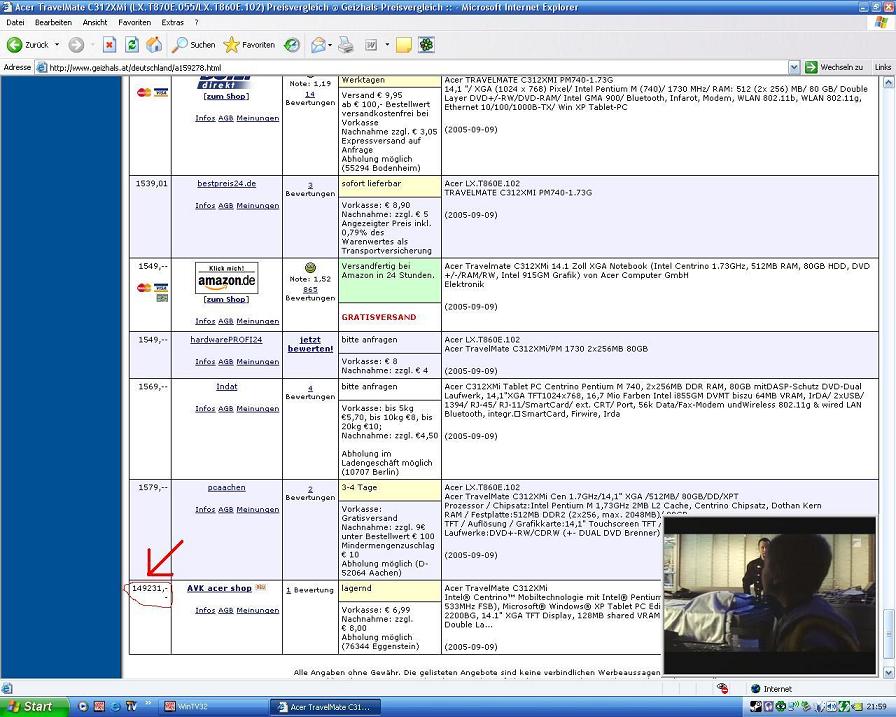The image size is (896, 717).
Task: Click the blocked-popup icon in status bar
Action: (x=723, y=688)
